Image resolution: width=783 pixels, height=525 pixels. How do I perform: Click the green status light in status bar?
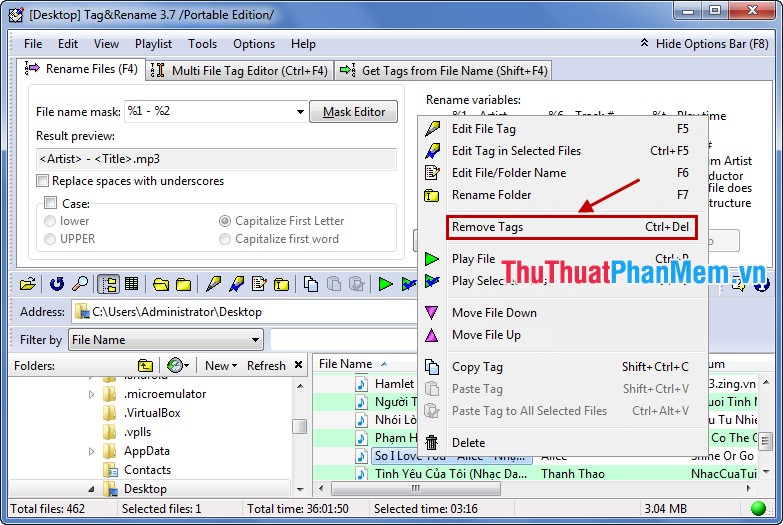758,508
